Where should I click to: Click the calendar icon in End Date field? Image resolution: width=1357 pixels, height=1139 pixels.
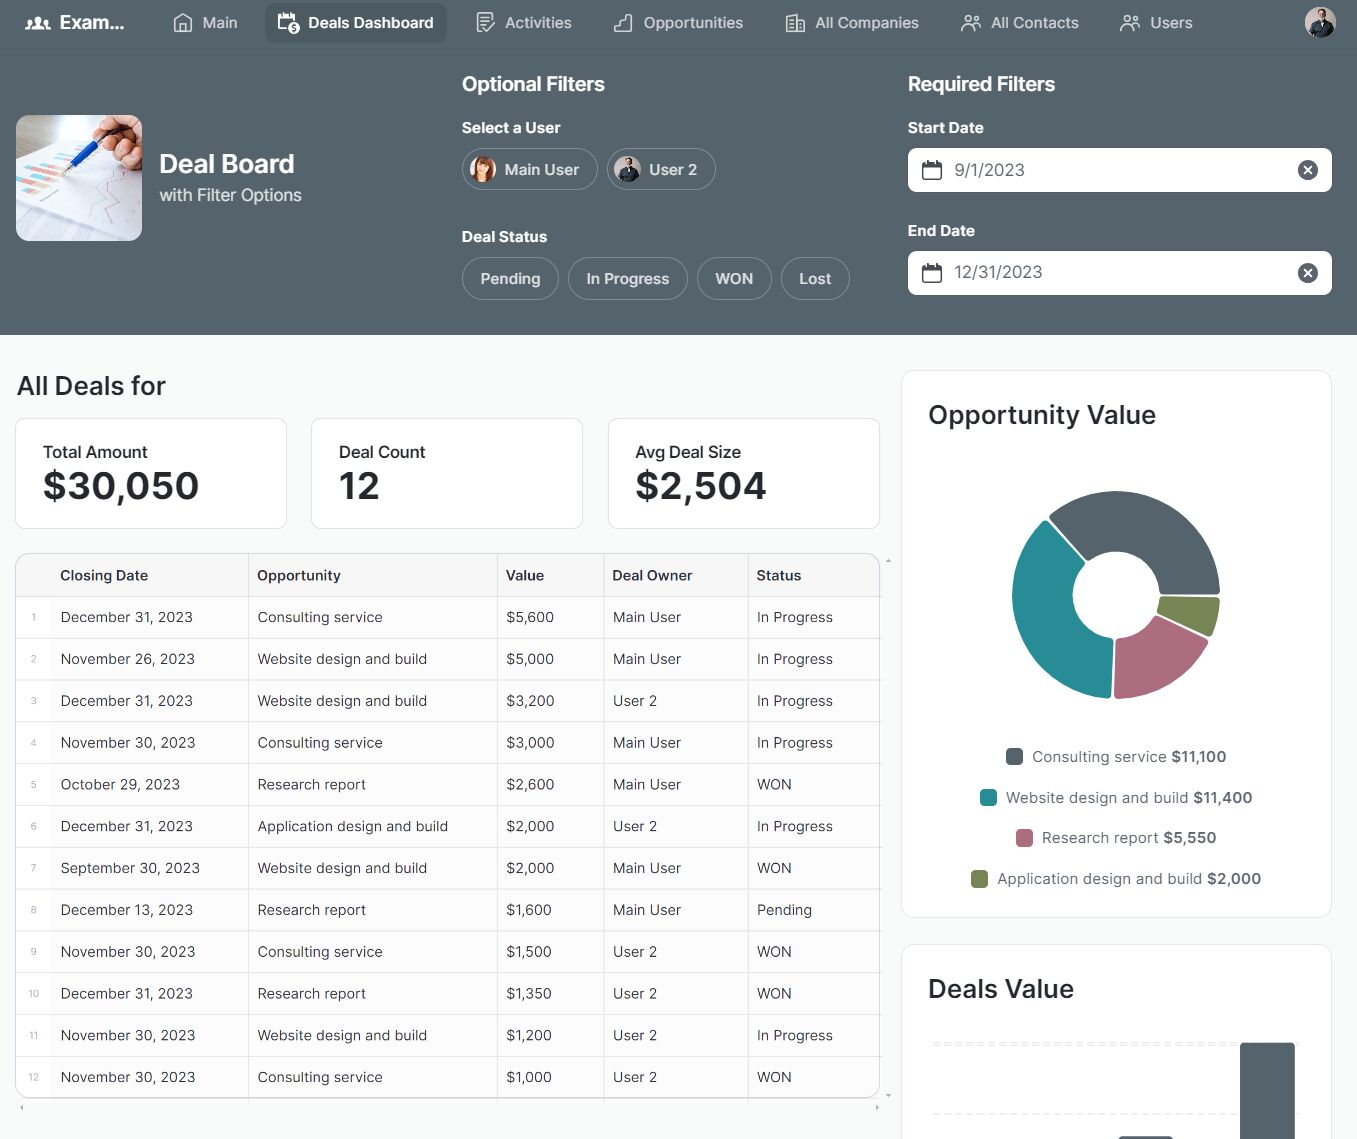pyautogui.click(x=931, y=273)
